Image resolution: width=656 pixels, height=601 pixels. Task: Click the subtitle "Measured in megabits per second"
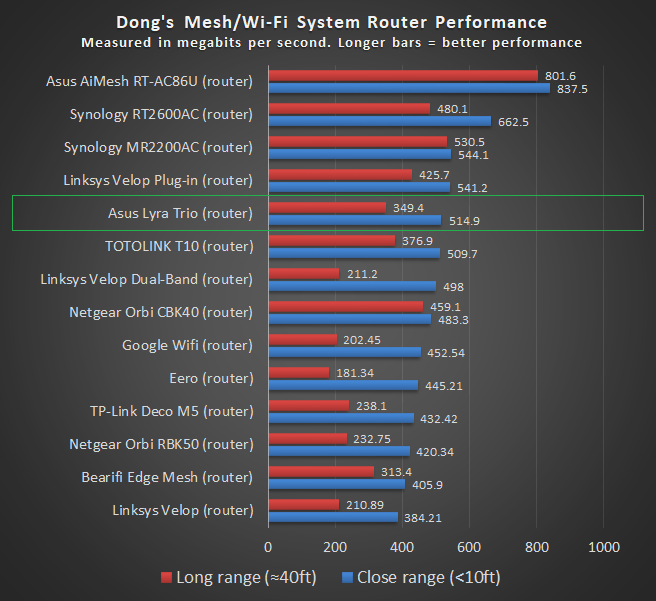coord(206,43)
